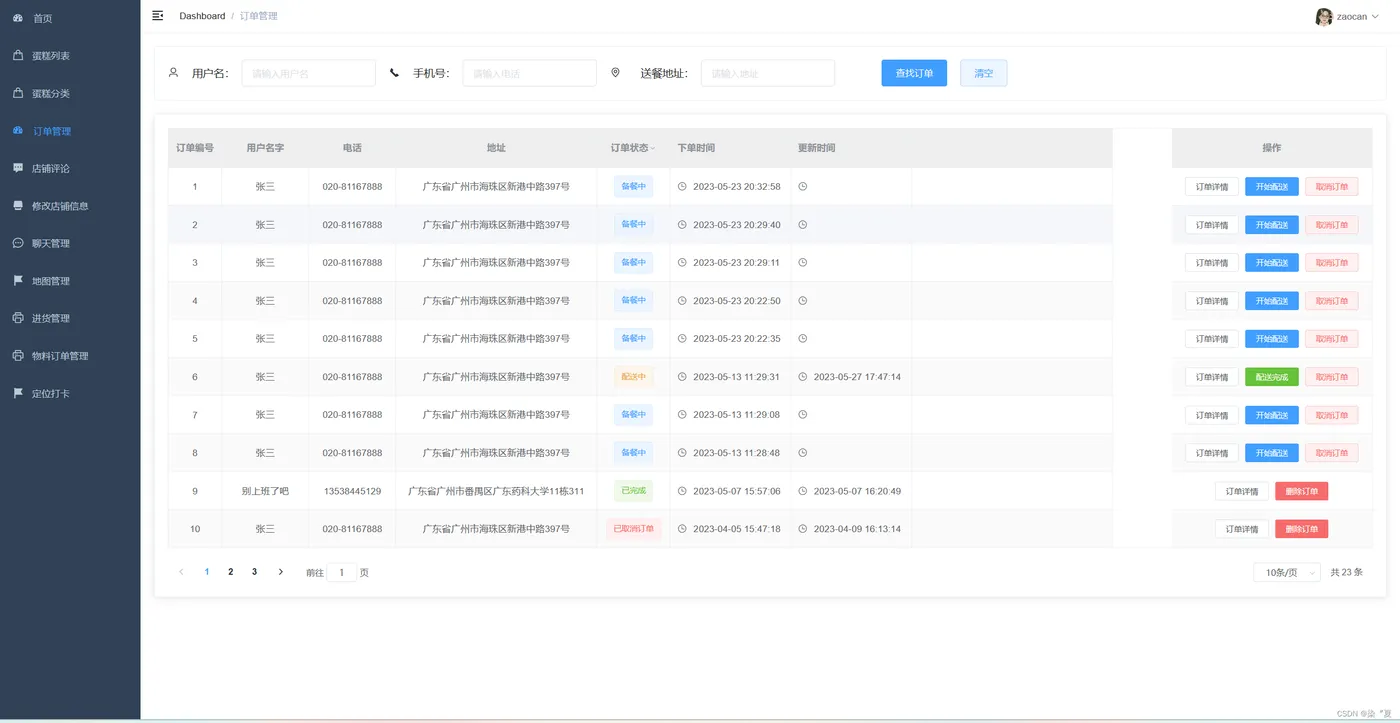
Task: Click the 订单编号 column header
Action: click(195, 148)
